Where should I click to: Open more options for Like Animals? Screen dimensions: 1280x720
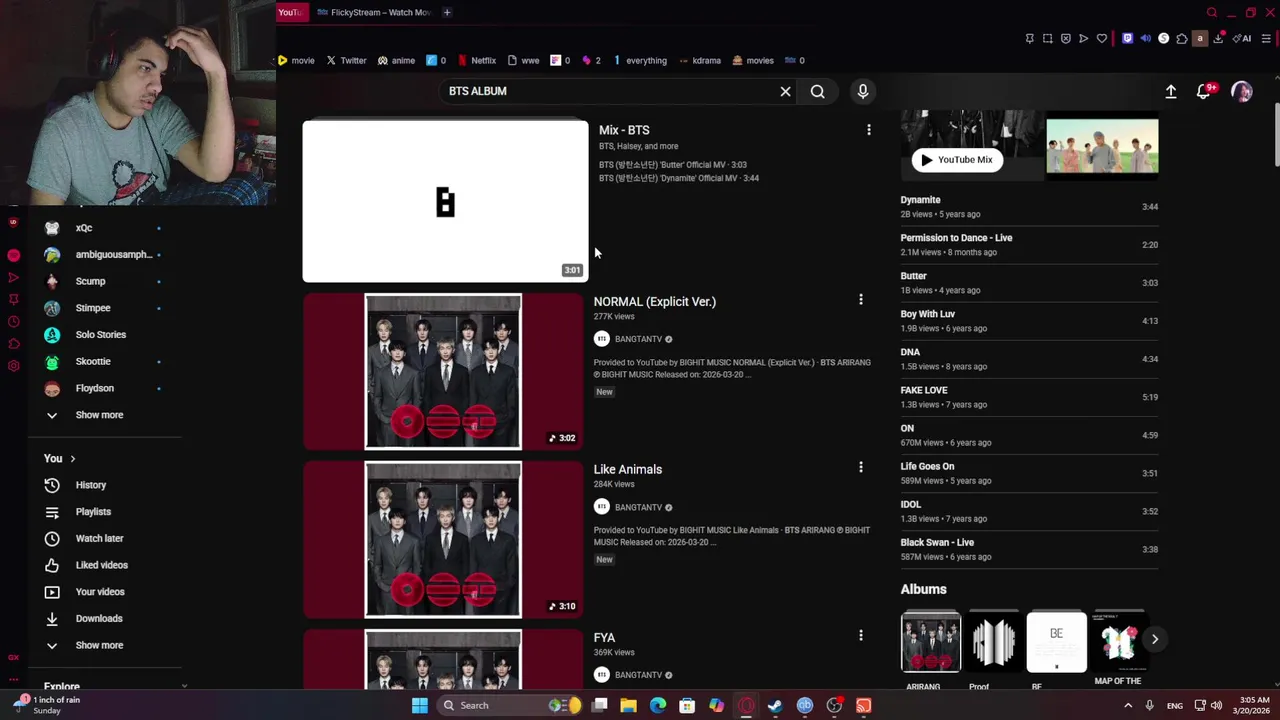coord(861,467)
